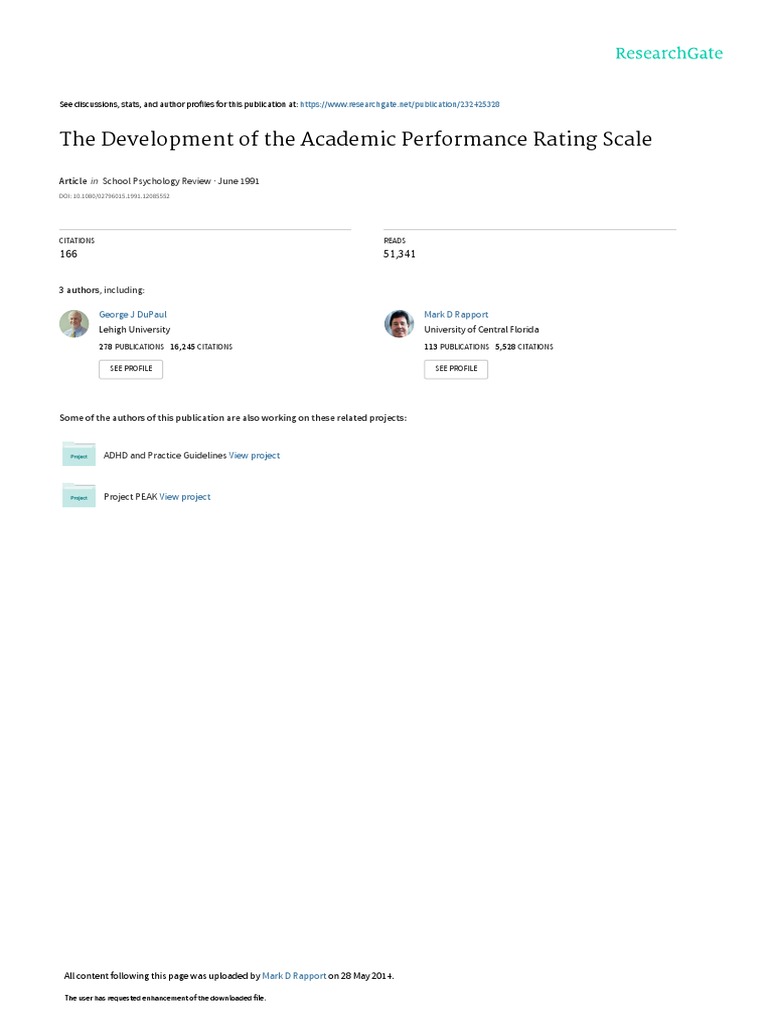
Task: Click the DOI text below the article line
Action: tap(115, 196)
